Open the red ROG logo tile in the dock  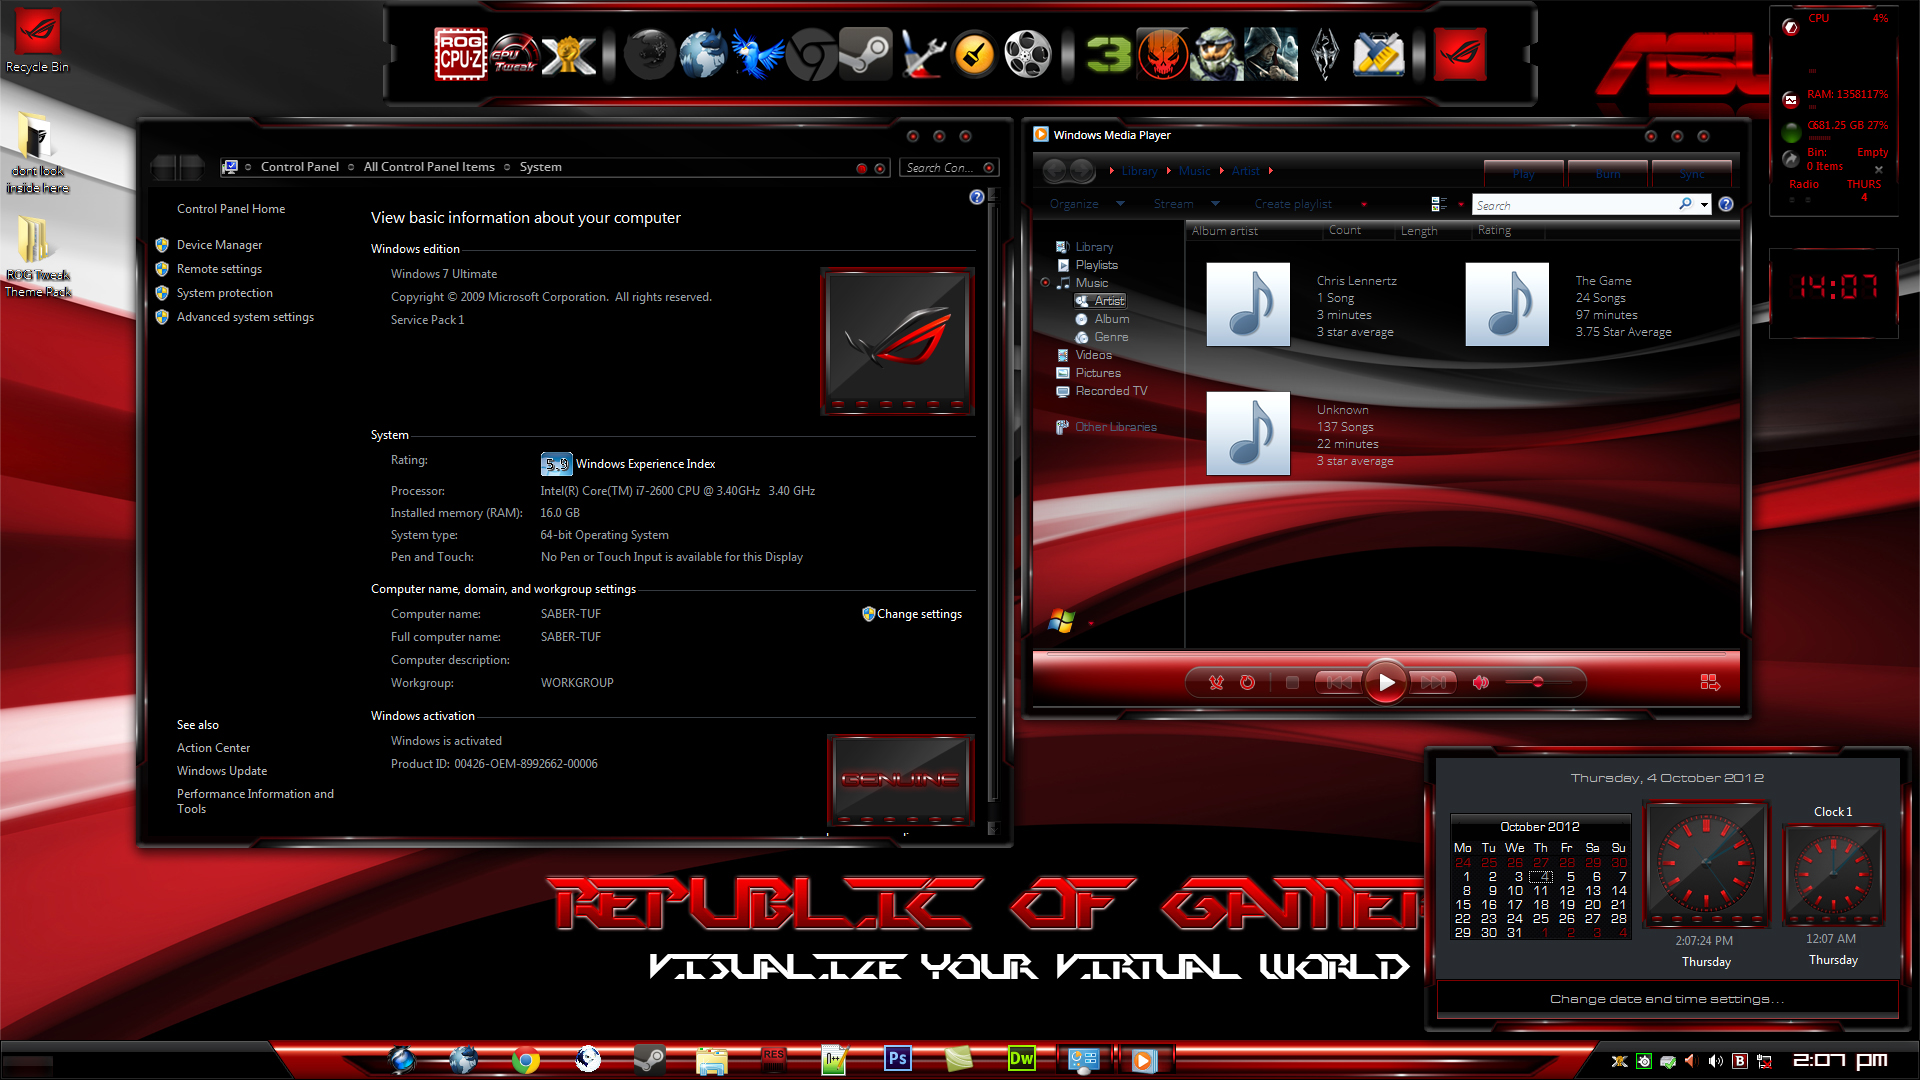(1460, 54)
